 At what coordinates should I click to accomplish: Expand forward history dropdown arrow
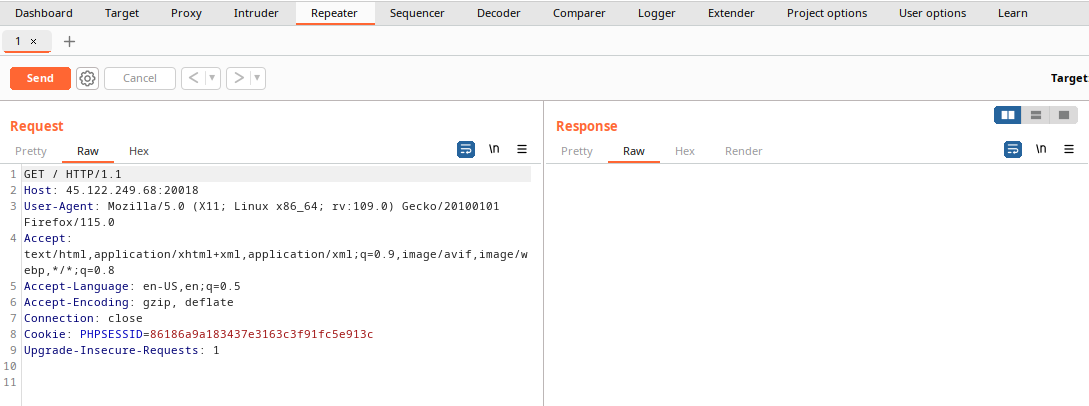258,78
